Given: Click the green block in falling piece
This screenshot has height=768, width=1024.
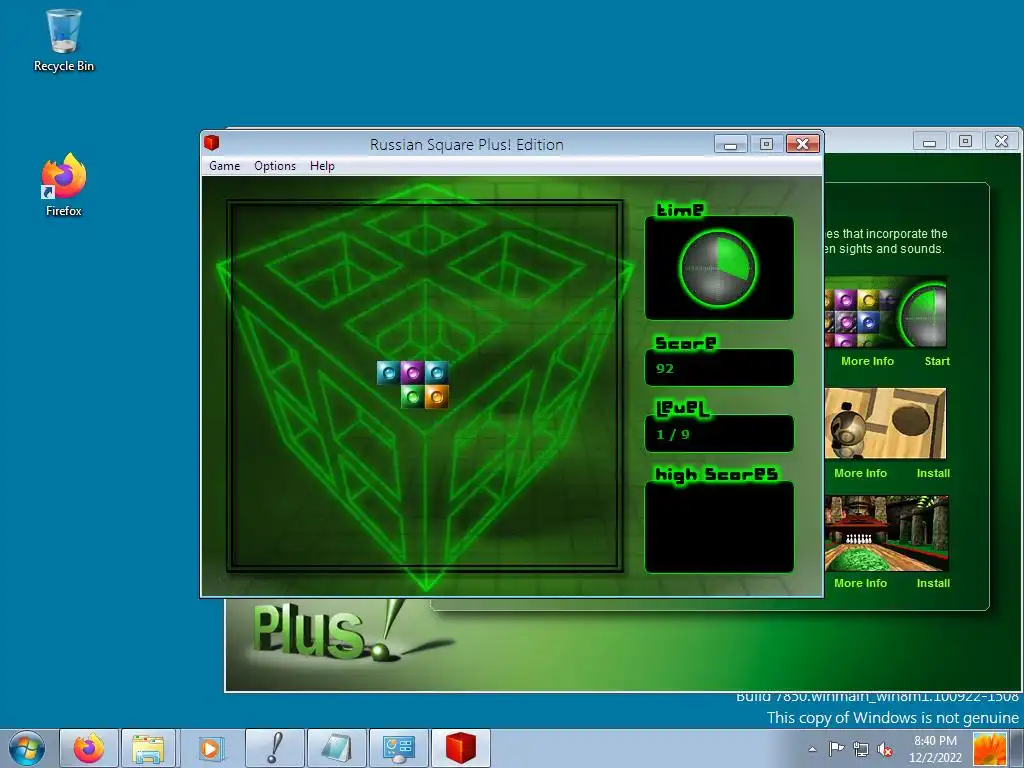Looking at the screenshot, I should tap(412, 396).
